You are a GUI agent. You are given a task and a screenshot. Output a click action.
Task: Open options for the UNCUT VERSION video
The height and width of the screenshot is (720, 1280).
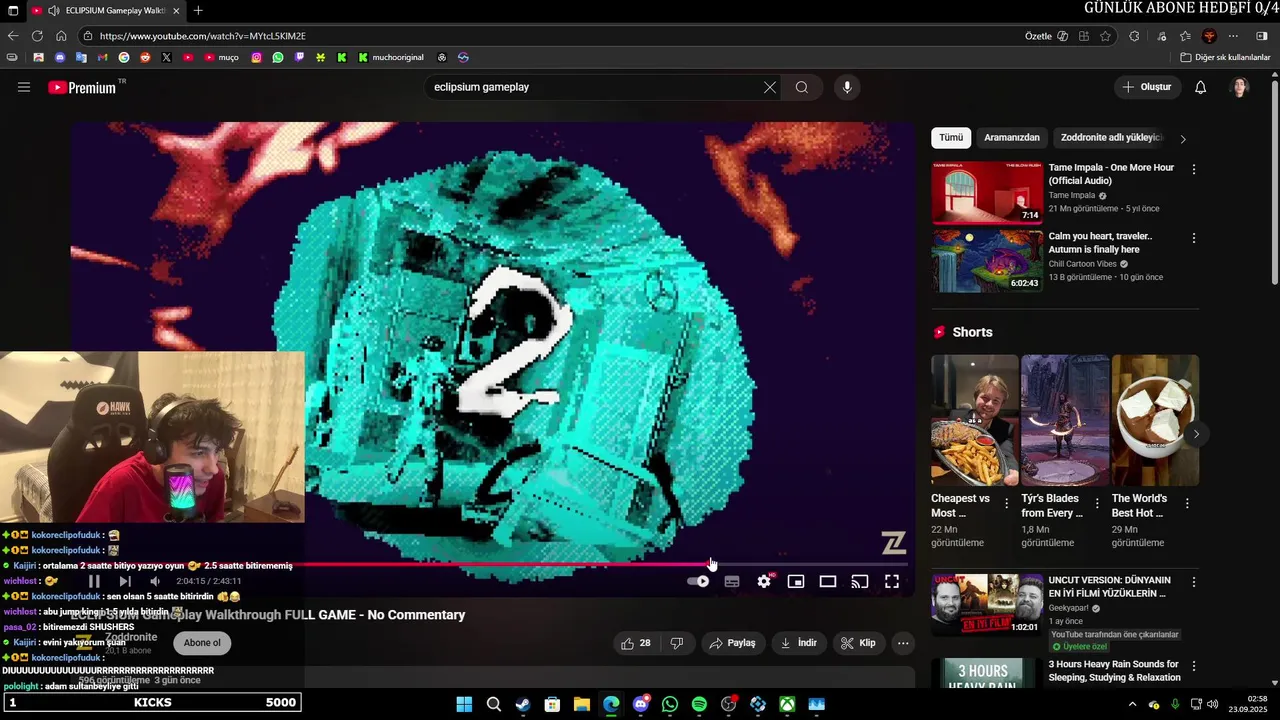[x=1194, y=582]
